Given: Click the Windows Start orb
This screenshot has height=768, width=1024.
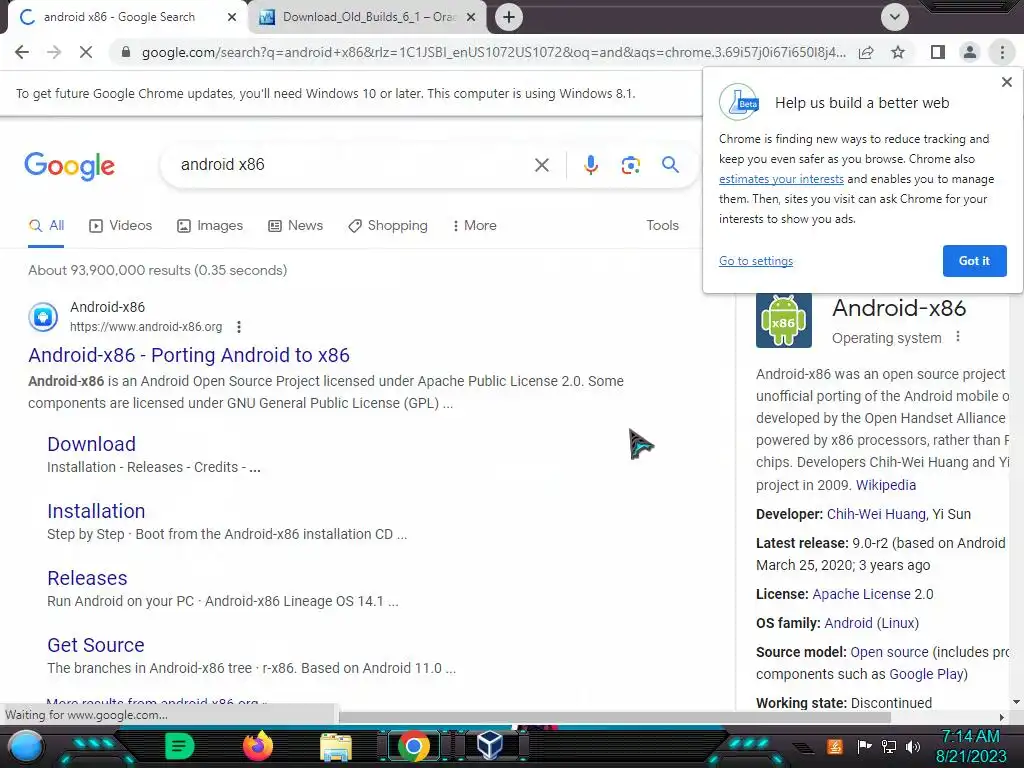Looking at the screenshot, I should (26, 747).
